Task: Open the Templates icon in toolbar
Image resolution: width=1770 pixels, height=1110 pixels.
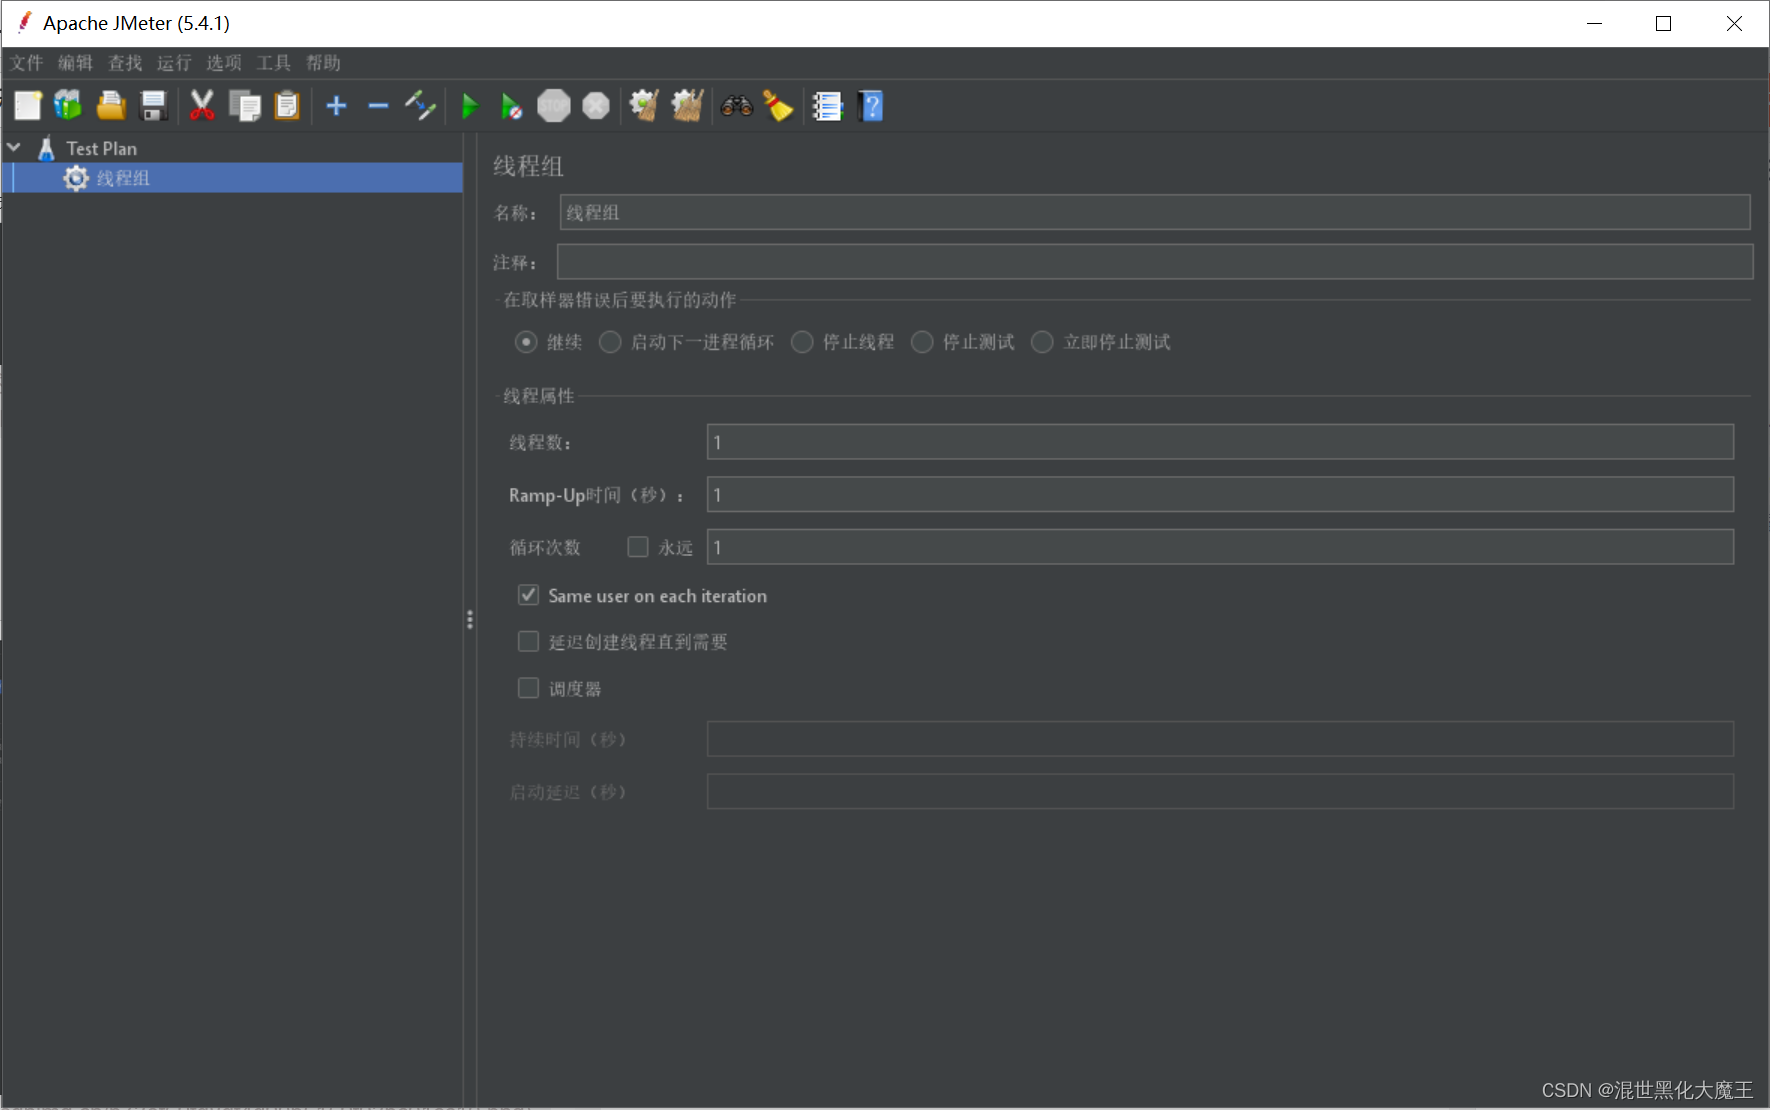Action: pos(68,106)
